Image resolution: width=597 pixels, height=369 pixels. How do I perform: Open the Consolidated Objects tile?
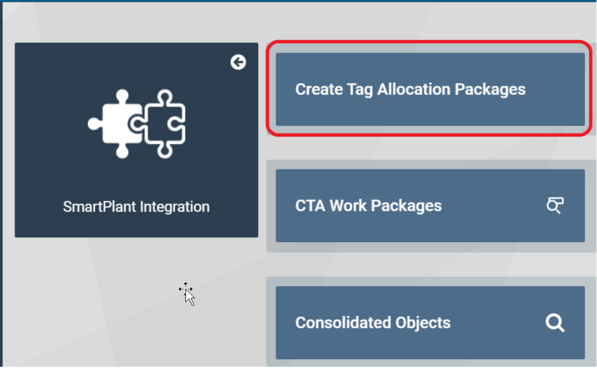pos(430,323)
